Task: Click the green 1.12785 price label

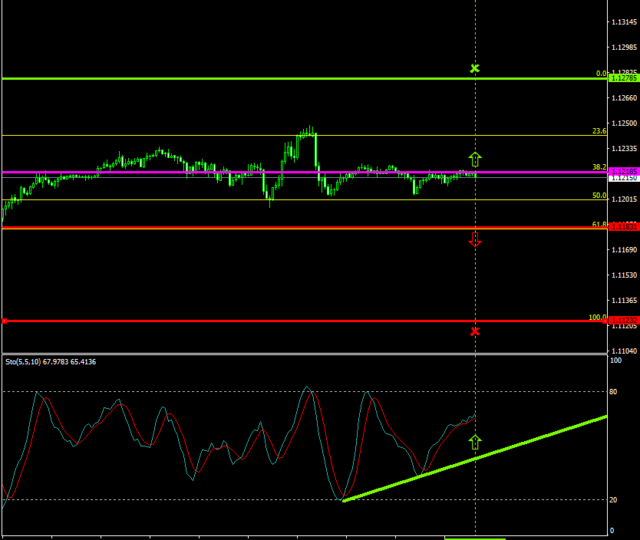Action: pyautogui.click(x=623, y=78)
